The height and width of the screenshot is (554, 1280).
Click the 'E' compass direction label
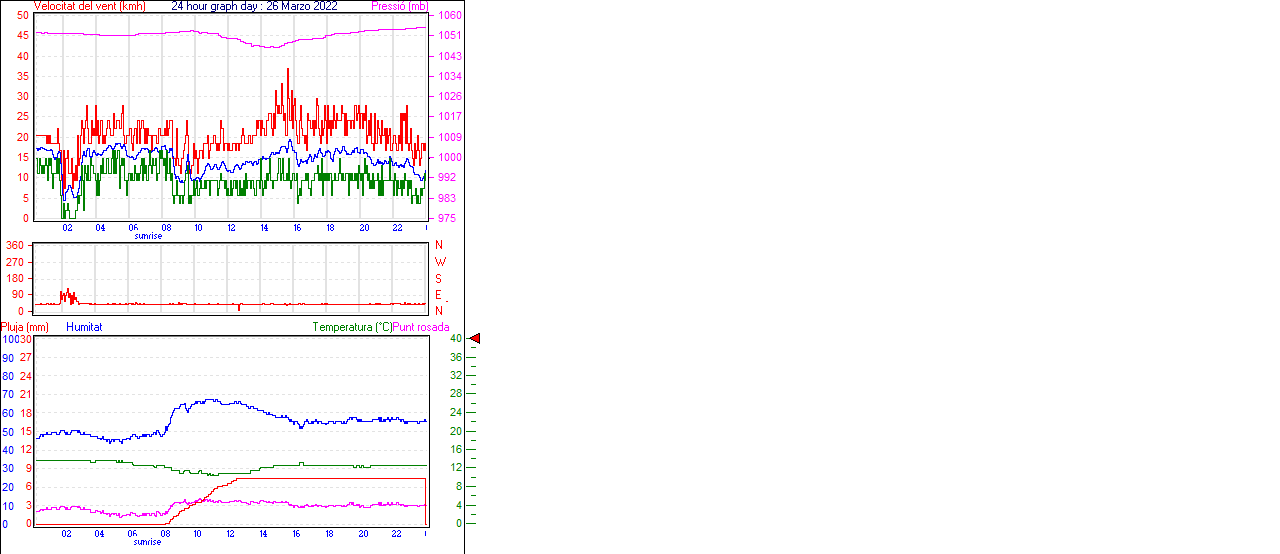click(x=439, y=294)
